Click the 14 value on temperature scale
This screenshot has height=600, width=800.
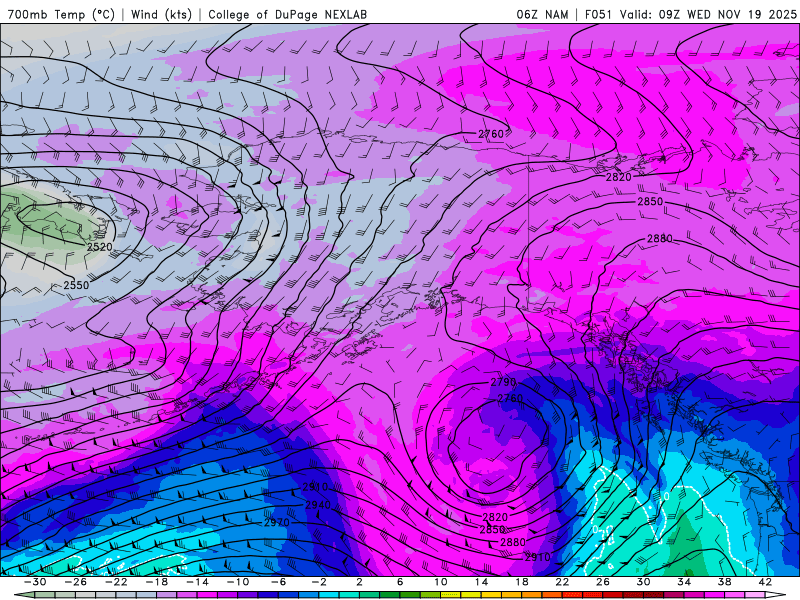coord(481,582)
